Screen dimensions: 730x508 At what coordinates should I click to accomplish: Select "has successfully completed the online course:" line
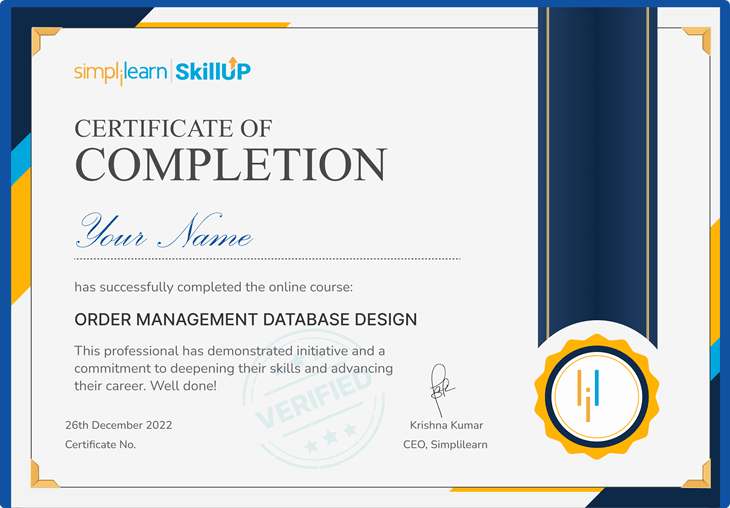pos(214,287)
